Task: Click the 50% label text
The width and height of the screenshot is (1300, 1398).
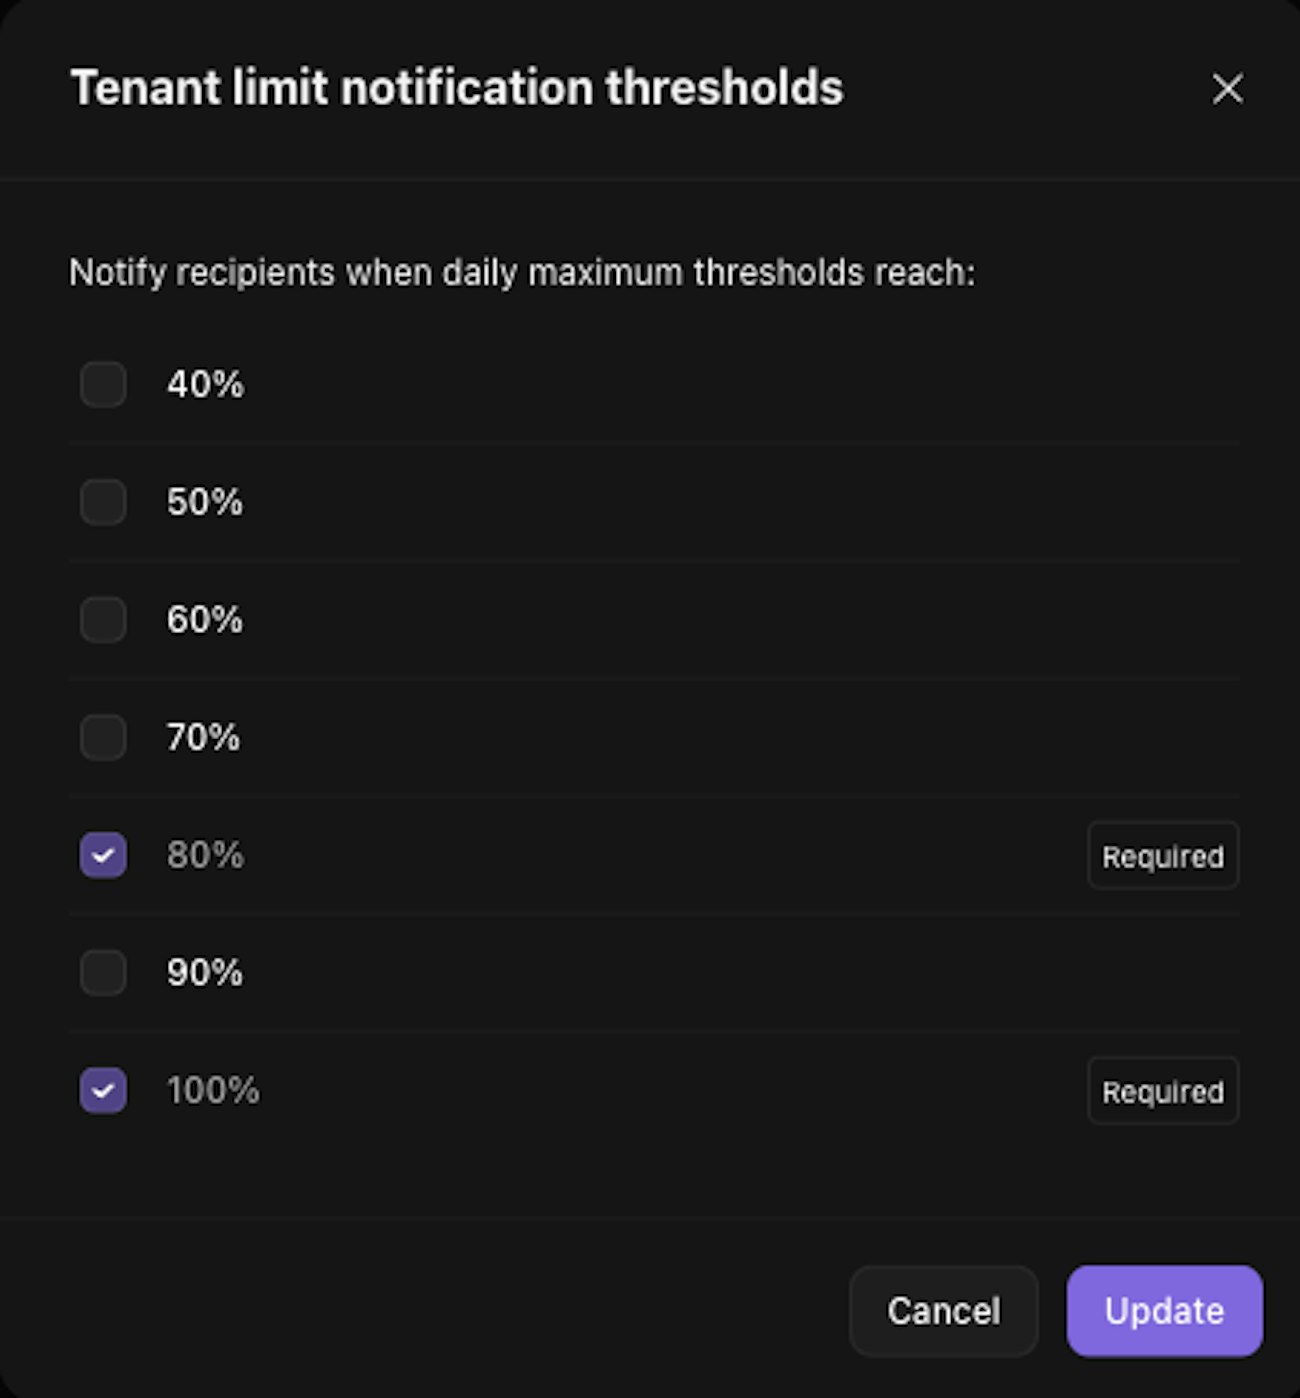Action: pyautogui.click(x=205, y=502)
